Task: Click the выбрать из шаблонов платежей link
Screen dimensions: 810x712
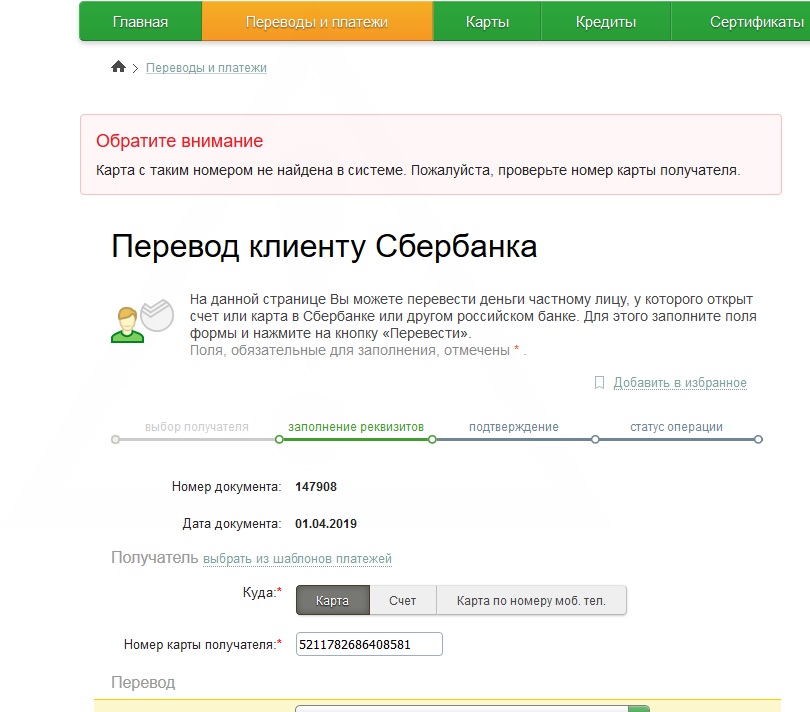Action: pyautogui.click(x=297, y=559)
